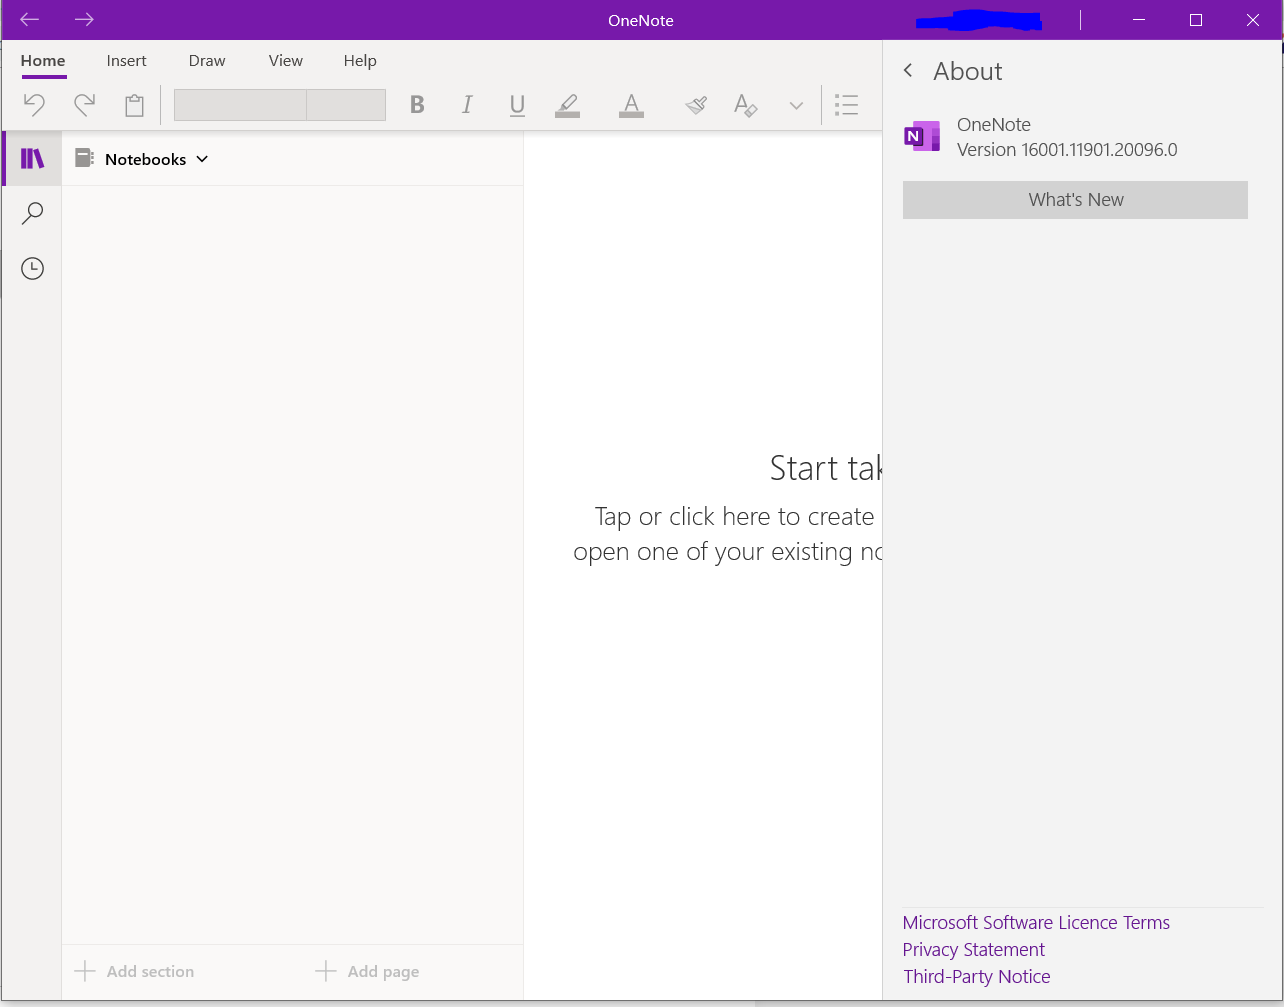Click the Add page button
Viewport: 1284px width, 1007px height.
point(367,971)
